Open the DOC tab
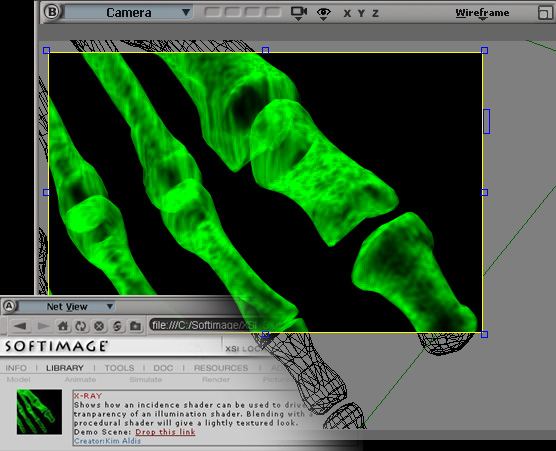This screenshot has width=556, height=451. coord(163,368)
